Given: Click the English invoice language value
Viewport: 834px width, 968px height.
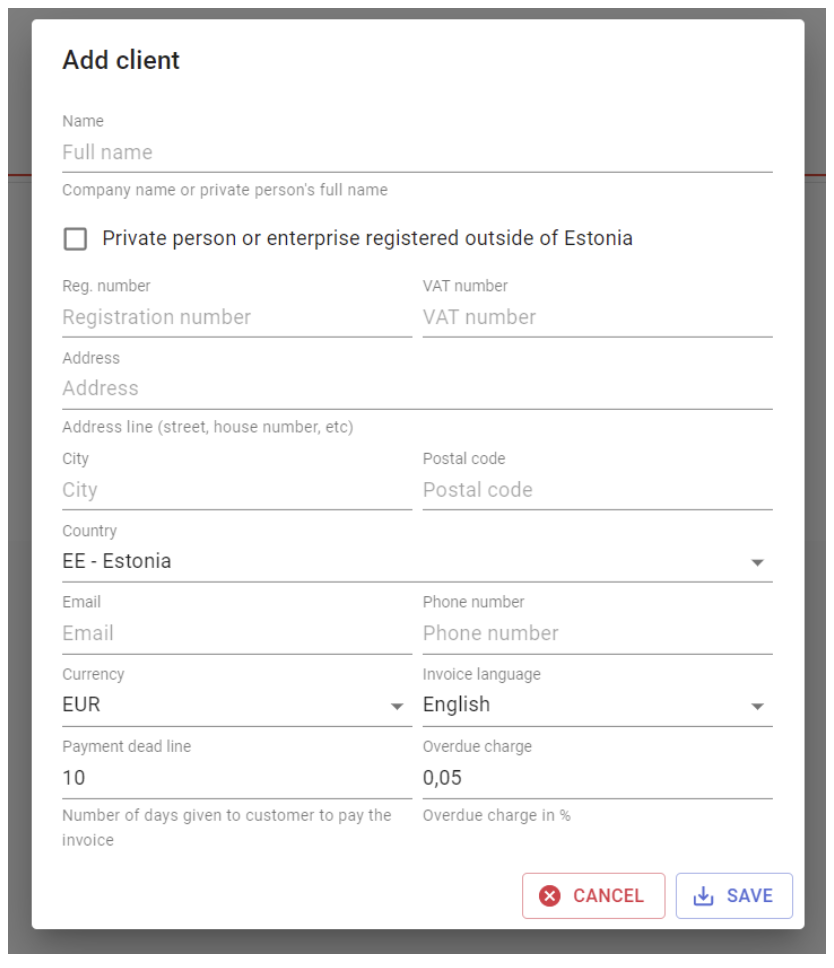Looking at the screenshot, I should coord(456,705).
